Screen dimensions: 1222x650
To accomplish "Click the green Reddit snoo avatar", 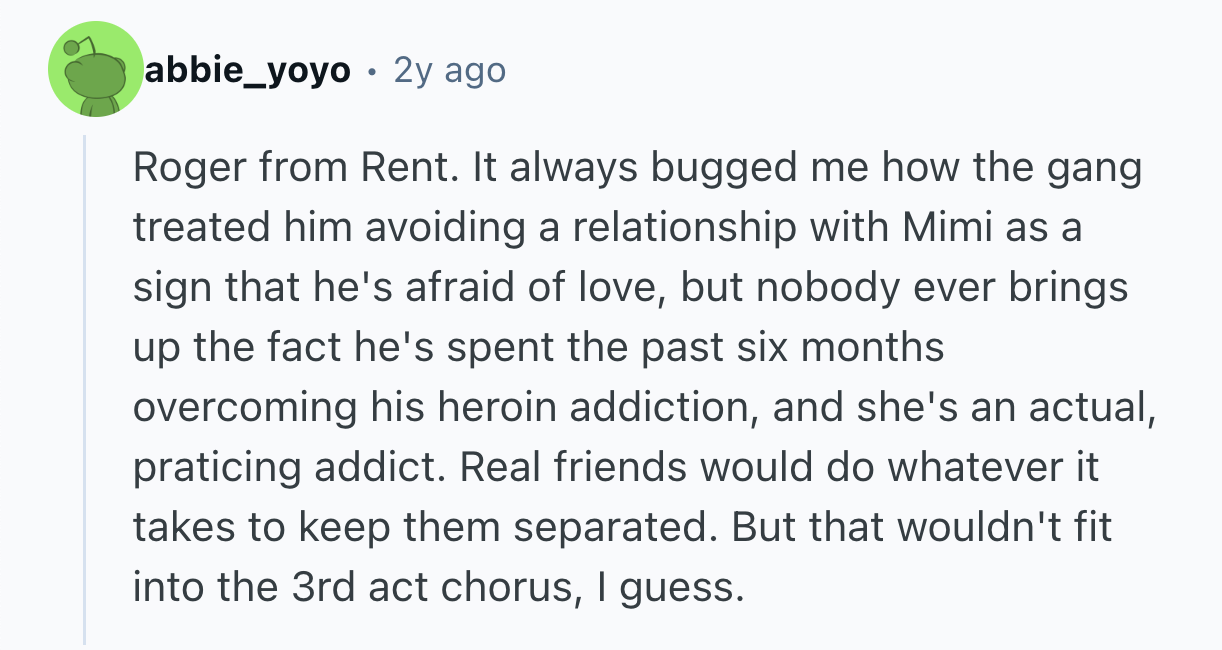I will pos(97,69).
